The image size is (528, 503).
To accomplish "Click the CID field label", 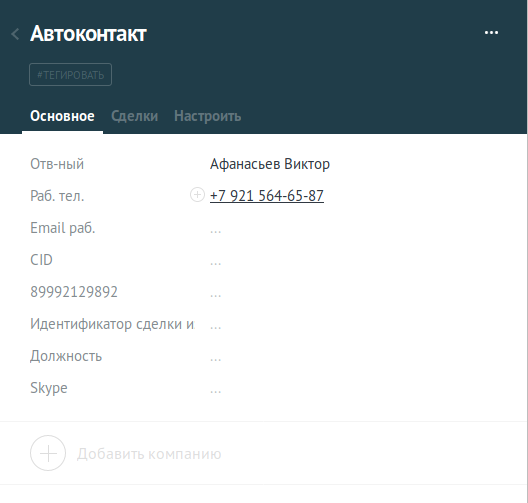I will [x=41, y=260].
